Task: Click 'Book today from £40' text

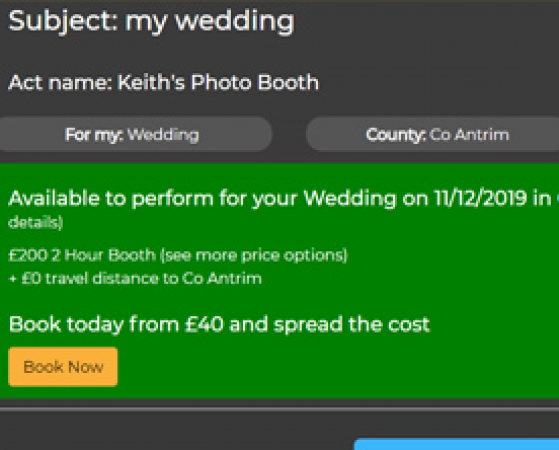Action: [116, 324]
